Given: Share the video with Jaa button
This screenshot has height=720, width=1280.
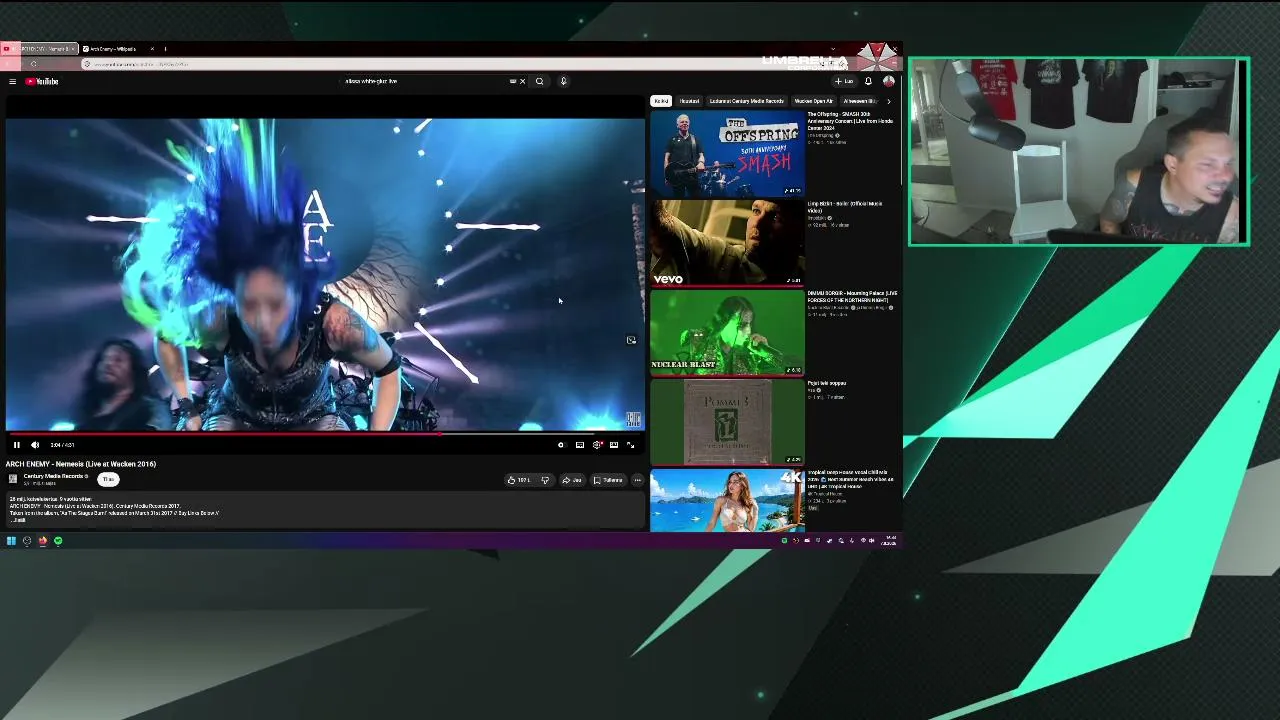Looking at the screenshot, I should coord(572,480).
